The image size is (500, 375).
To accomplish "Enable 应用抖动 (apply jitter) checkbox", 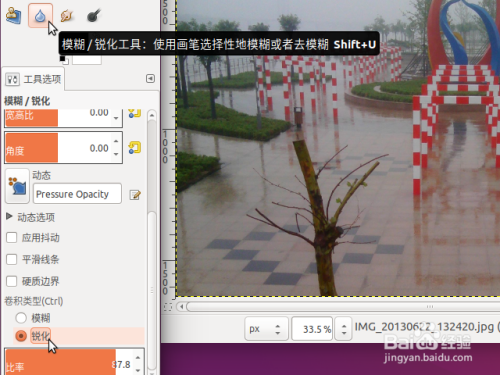I will (12, 238).
